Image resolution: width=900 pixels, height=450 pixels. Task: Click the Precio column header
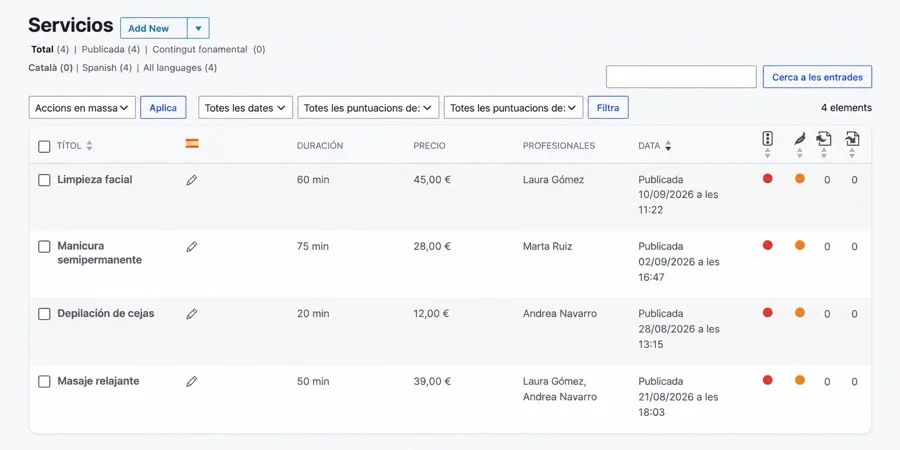point(429,146)
